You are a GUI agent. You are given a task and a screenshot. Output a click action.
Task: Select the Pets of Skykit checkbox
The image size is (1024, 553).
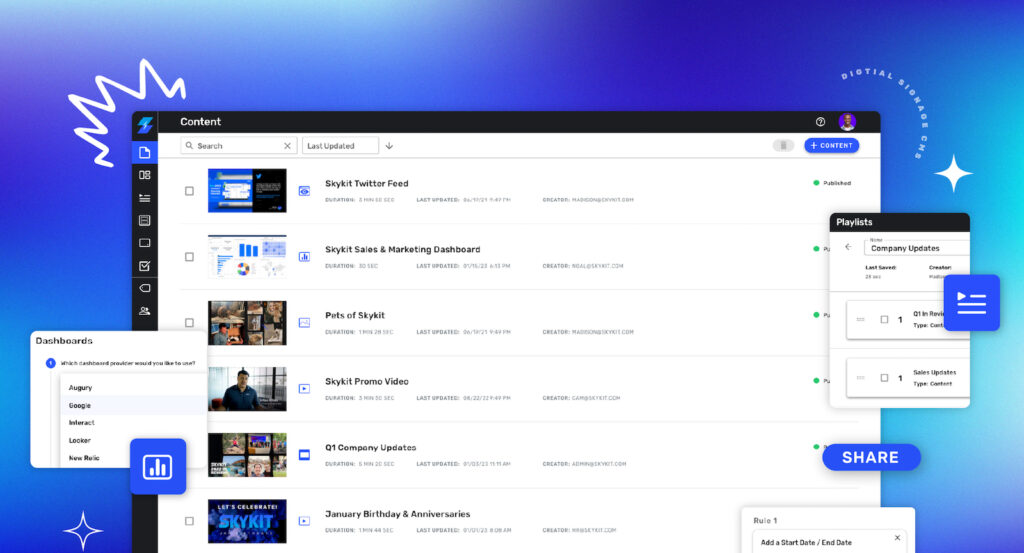(x=189, y=323)
